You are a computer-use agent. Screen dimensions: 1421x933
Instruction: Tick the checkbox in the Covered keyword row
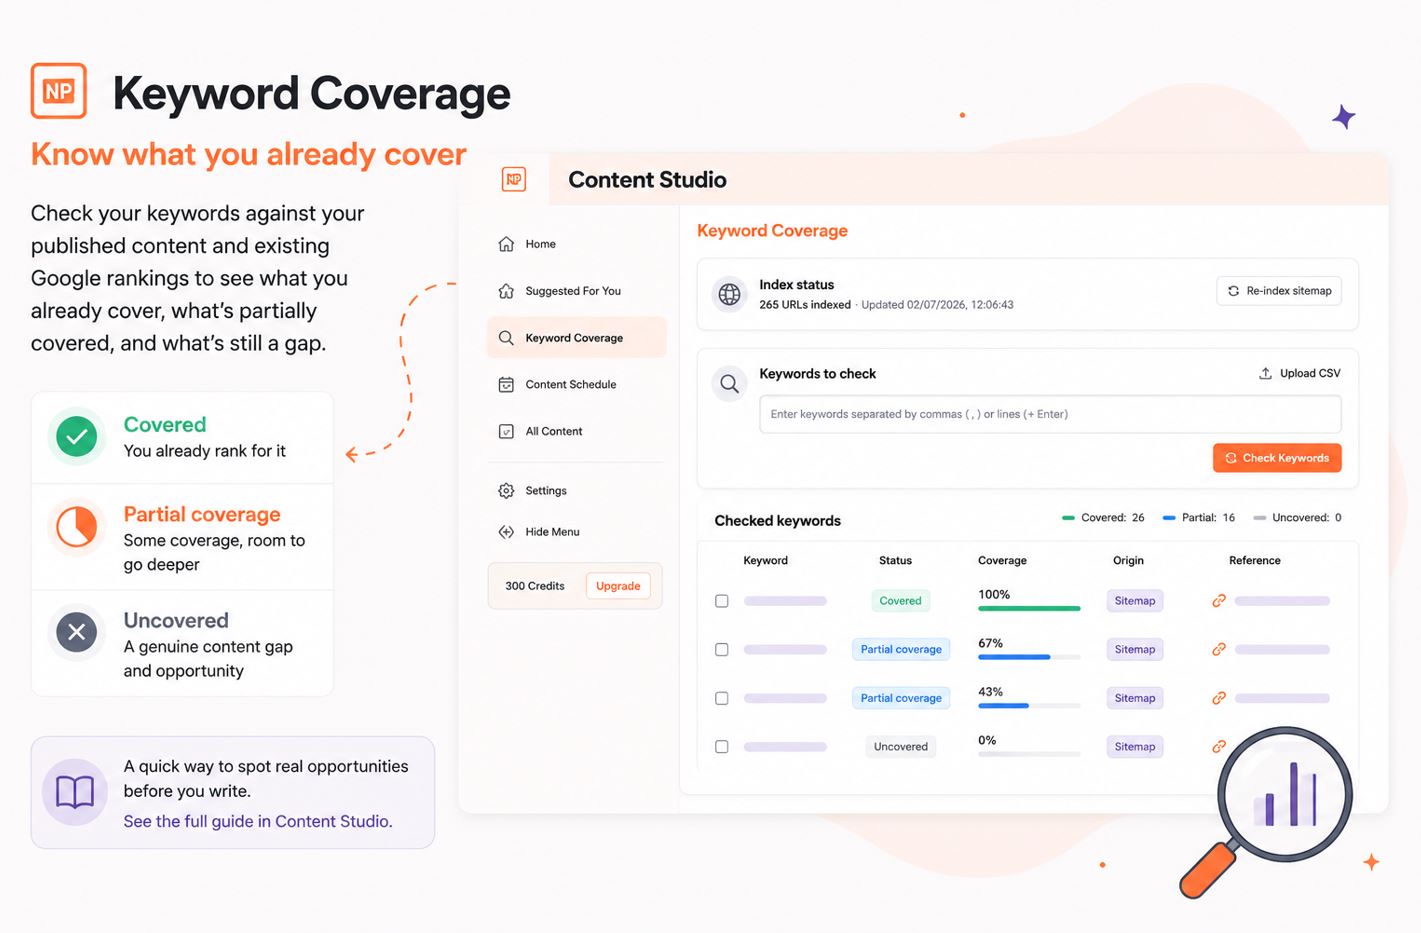pyautogui.click(x=722, y=601)
